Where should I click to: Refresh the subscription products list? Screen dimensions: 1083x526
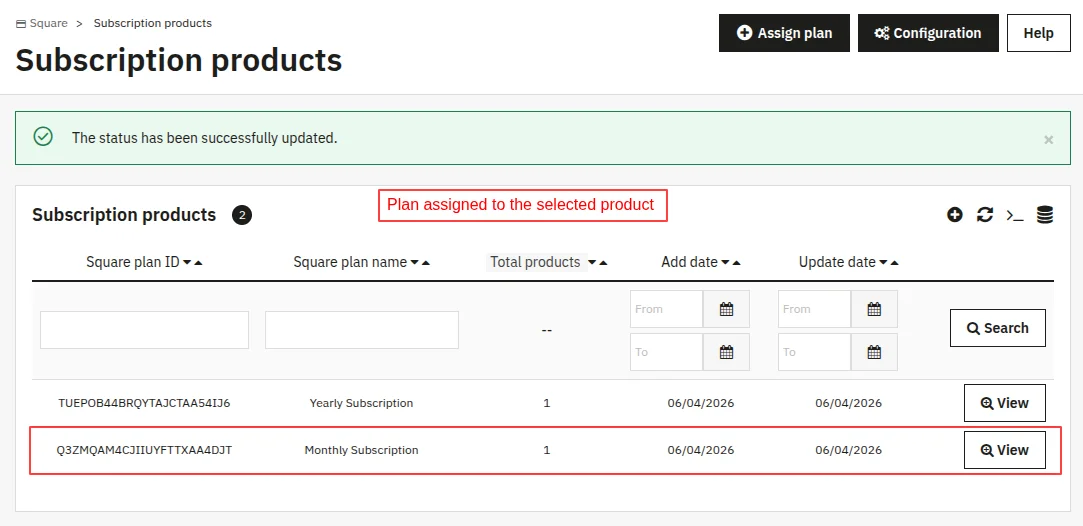click(984, 215)
